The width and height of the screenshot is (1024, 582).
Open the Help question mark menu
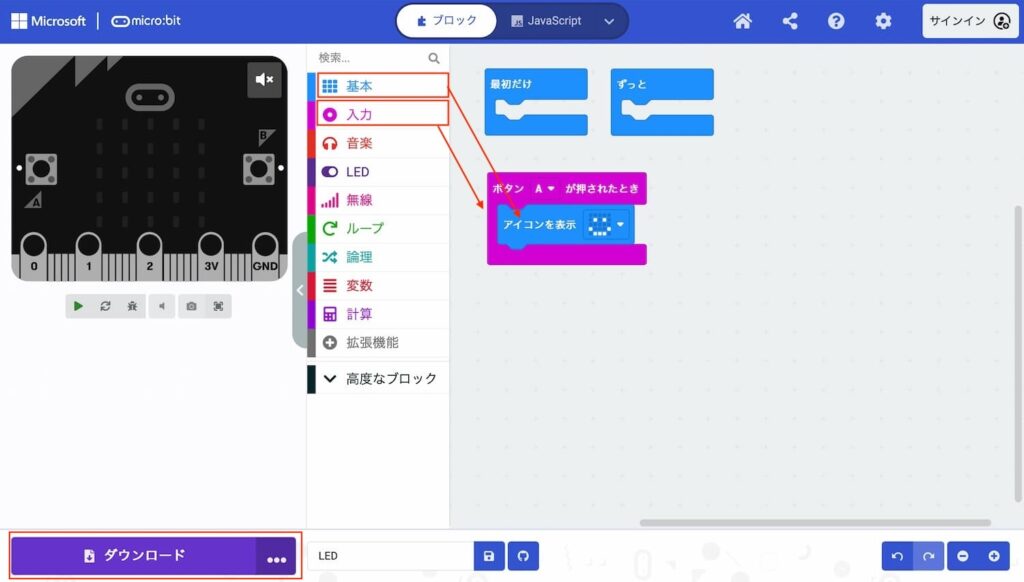coord(836,21)
